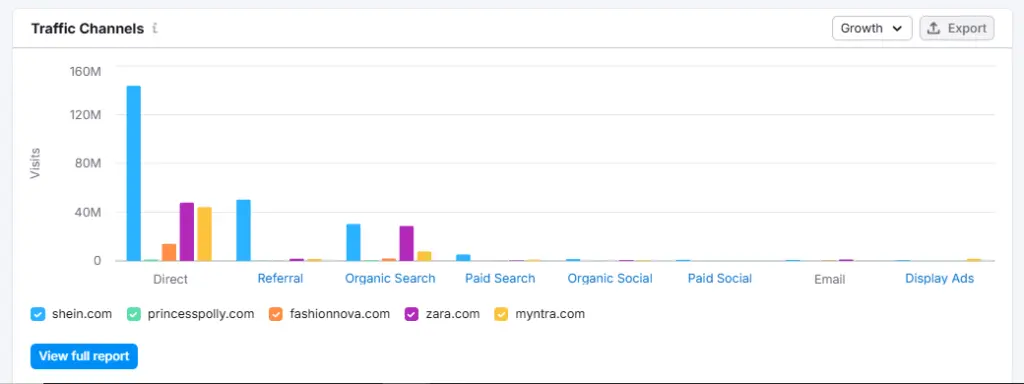1024x384 pixels.
Task: Click the fashionnova.com legend label
Action: [340, 314]
